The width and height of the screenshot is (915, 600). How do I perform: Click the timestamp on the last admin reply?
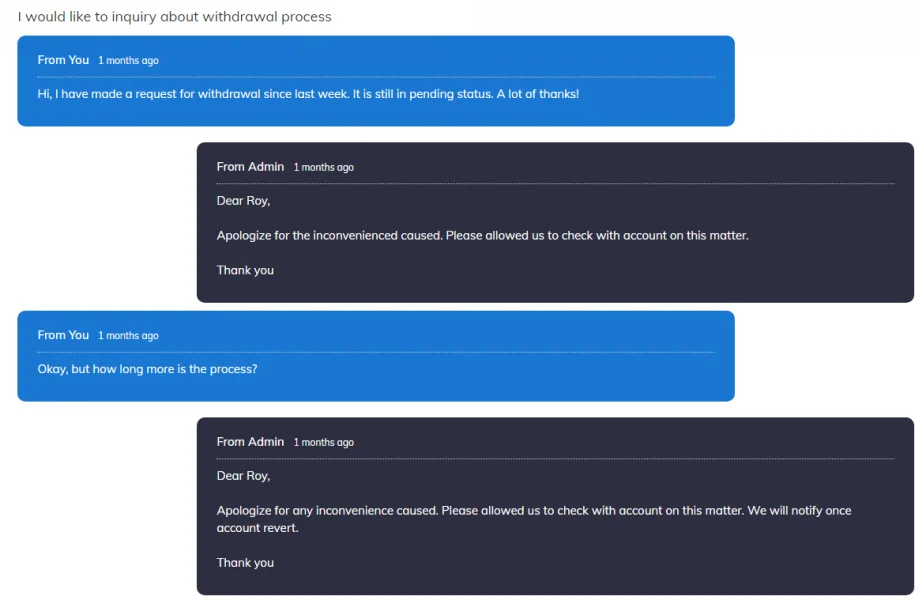[323, 442]
